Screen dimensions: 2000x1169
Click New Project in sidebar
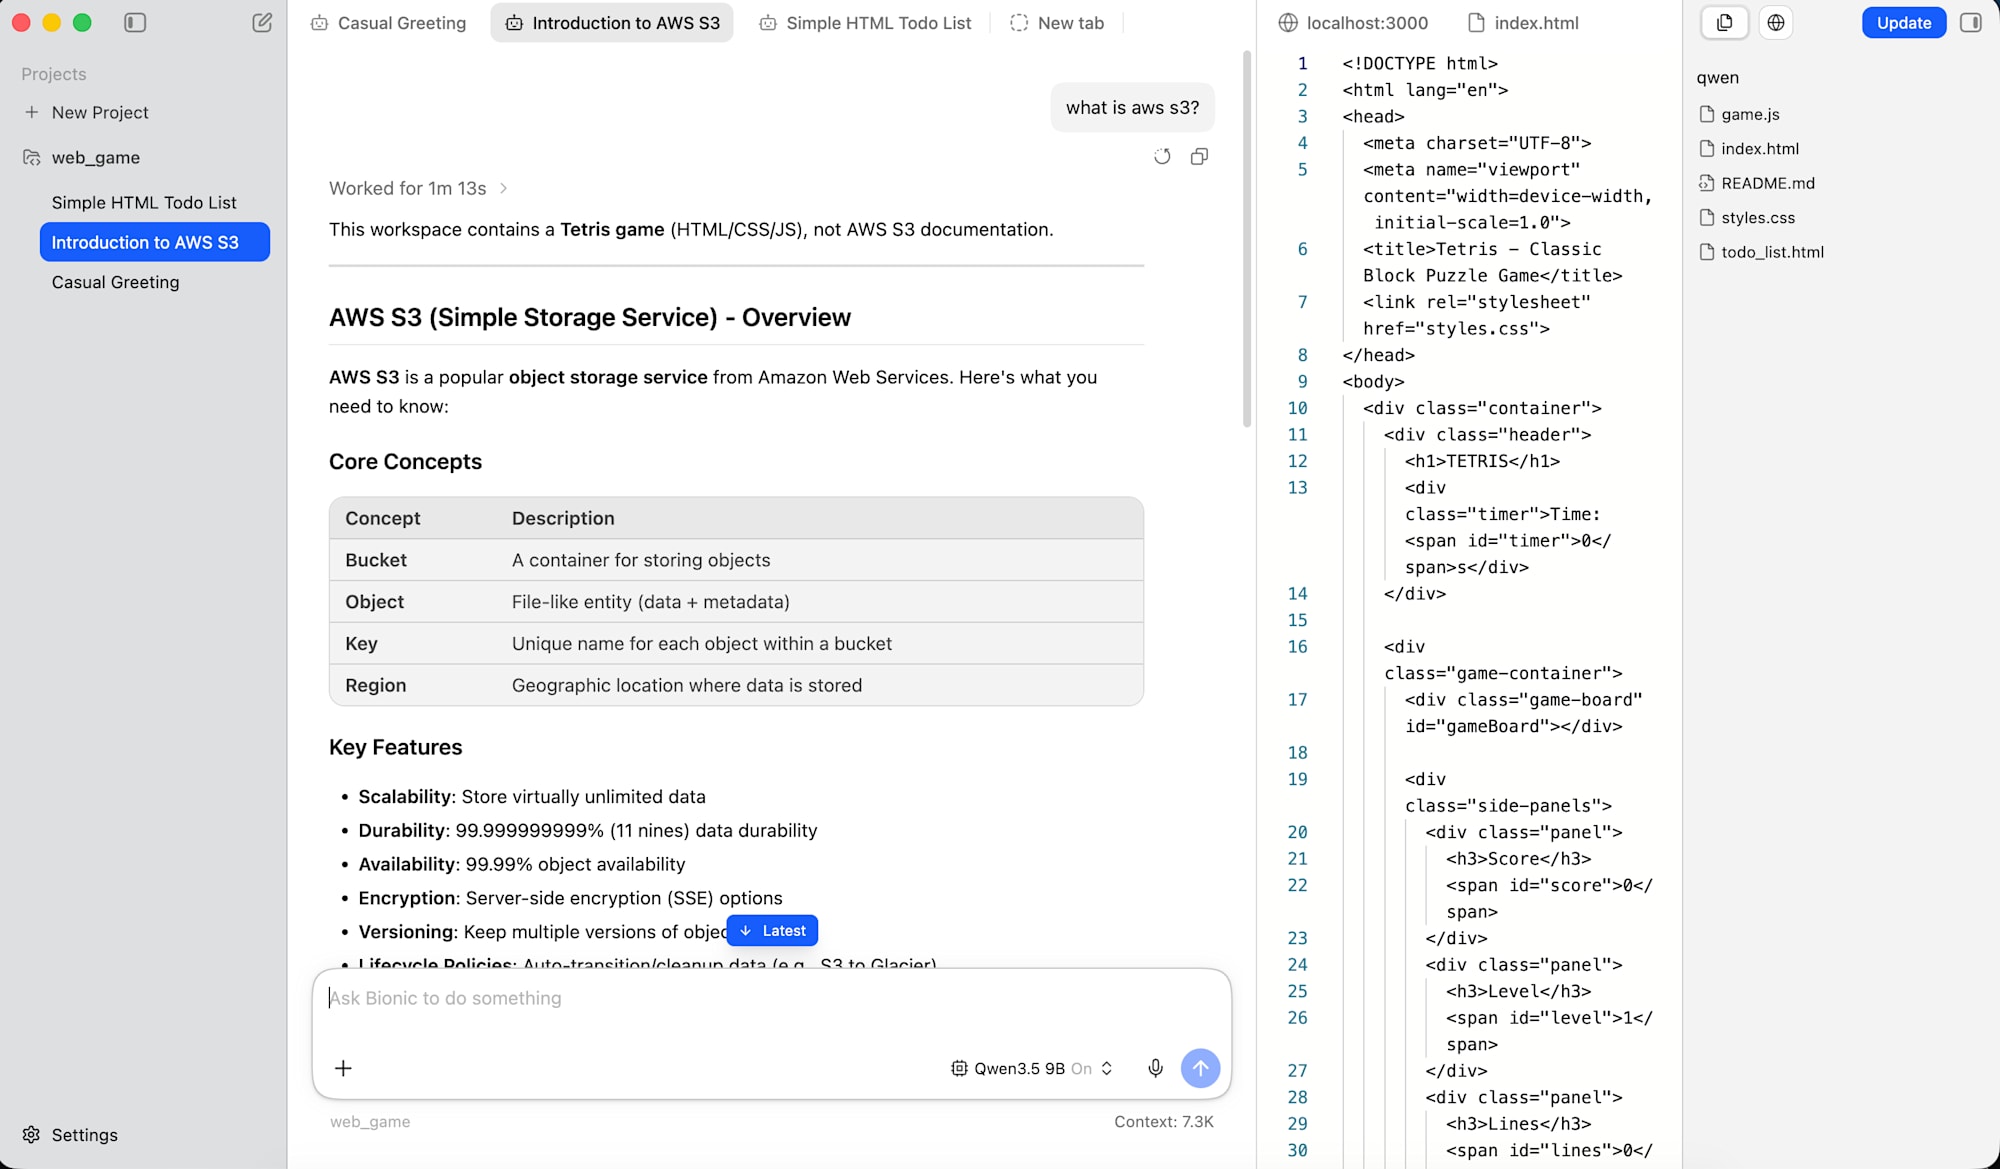click(x=100, y=112)
